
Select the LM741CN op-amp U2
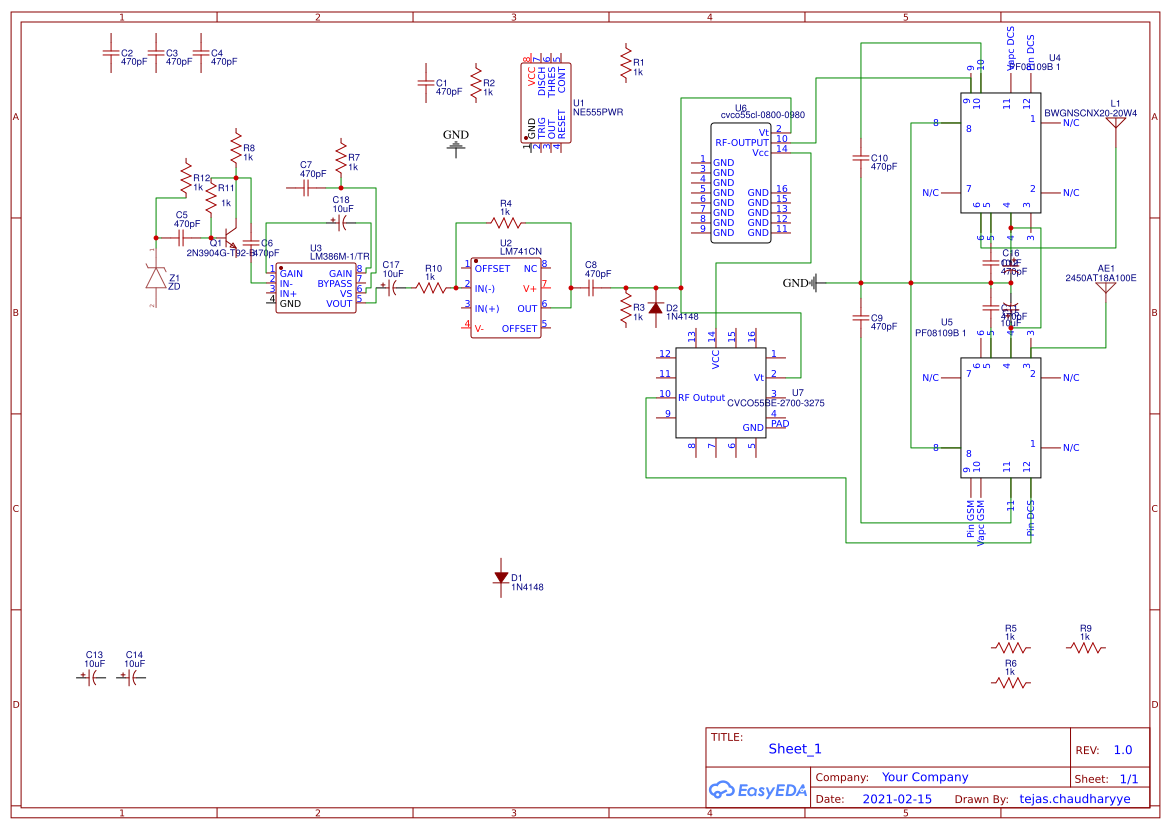pyautogui.click(x=505, y=300)
